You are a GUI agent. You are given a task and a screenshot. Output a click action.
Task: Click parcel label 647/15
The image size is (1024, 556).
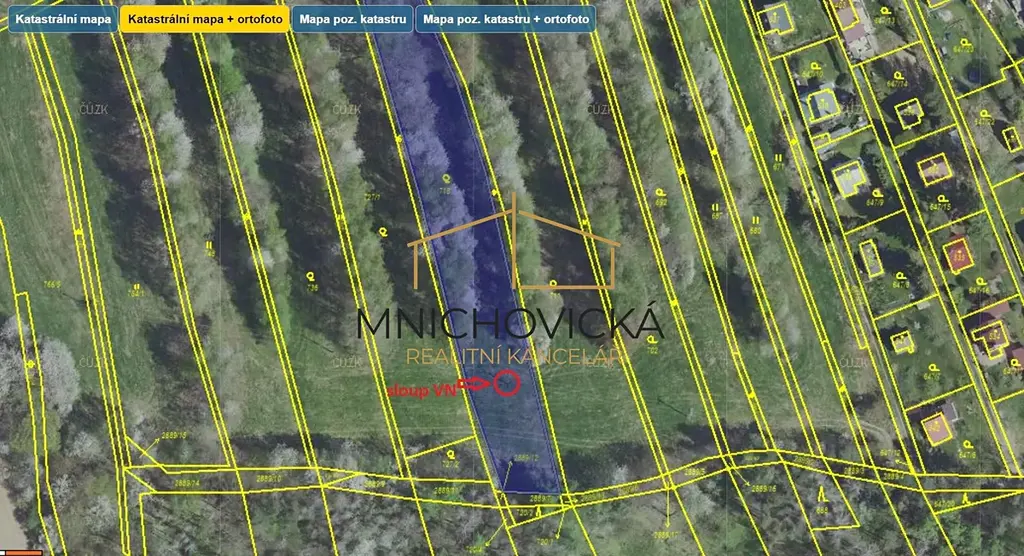(942, 207)
